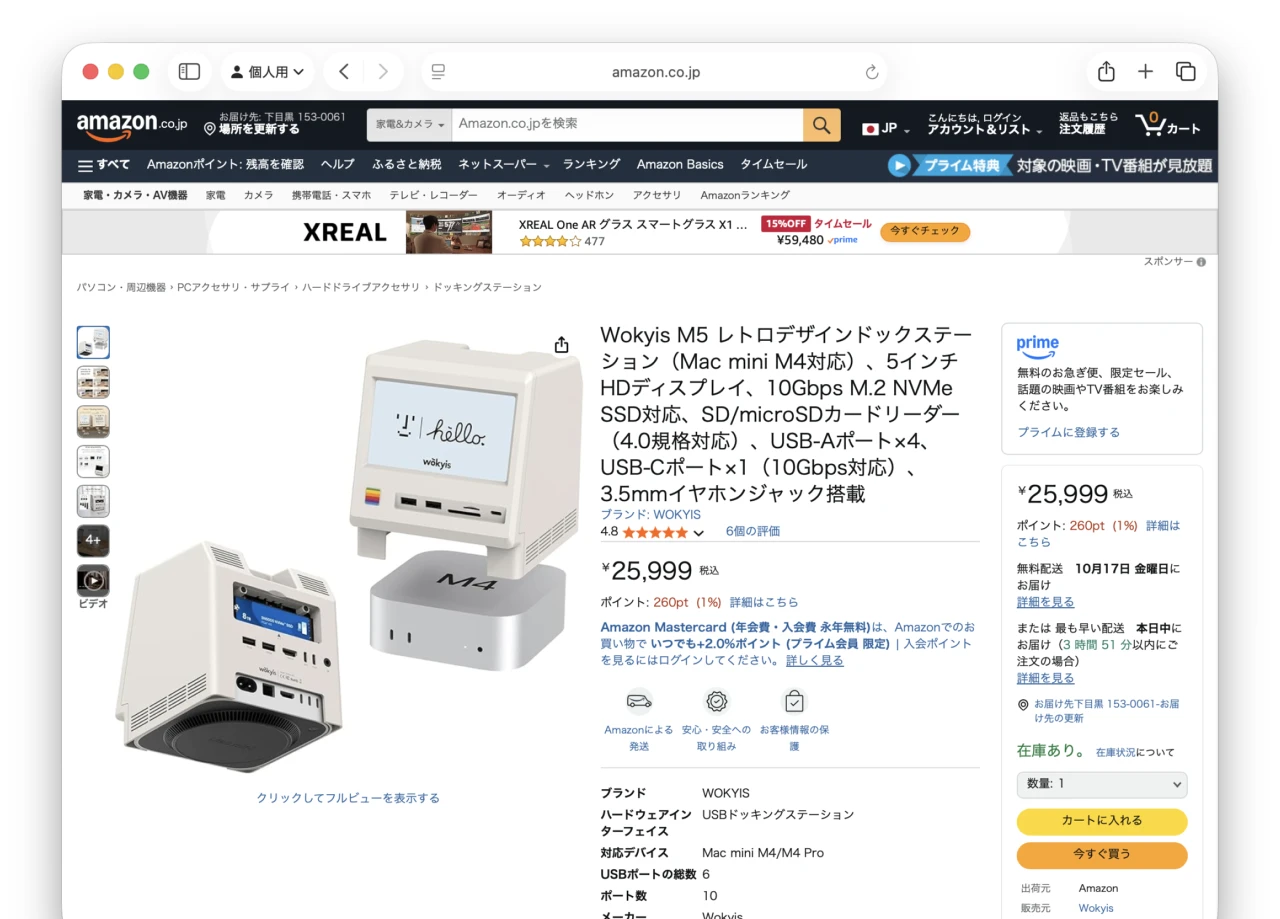Image resolution: width=1280 pixels, height=919 pixels.
Task: Open the 6個の評価 reviews link
Action: coord(753,532)
